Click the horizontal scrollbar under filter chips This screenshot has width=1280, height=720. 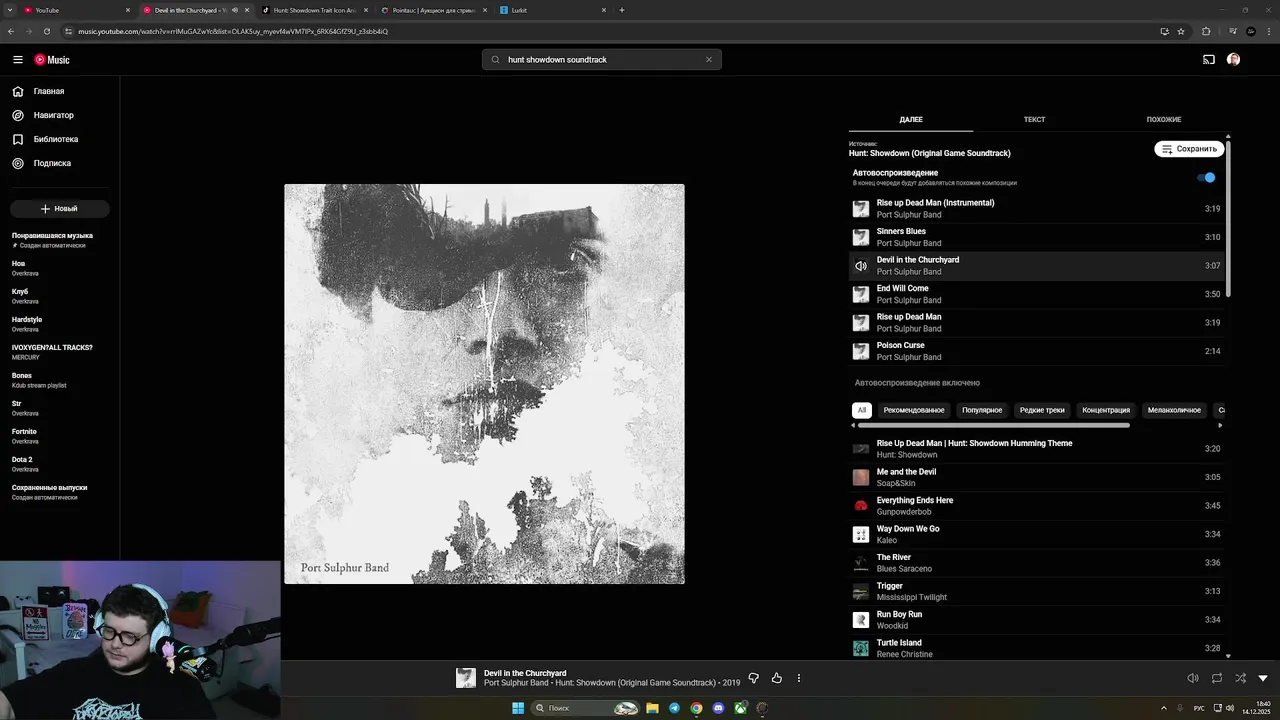pyautogui.click(x=995, y=425)
